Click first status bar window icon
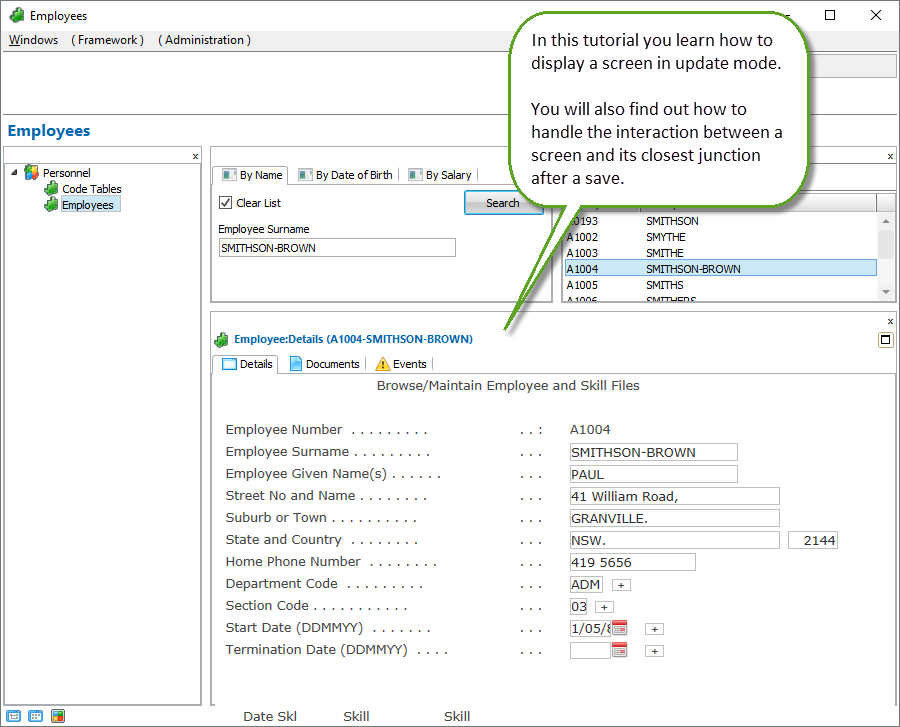 point(14,716)
